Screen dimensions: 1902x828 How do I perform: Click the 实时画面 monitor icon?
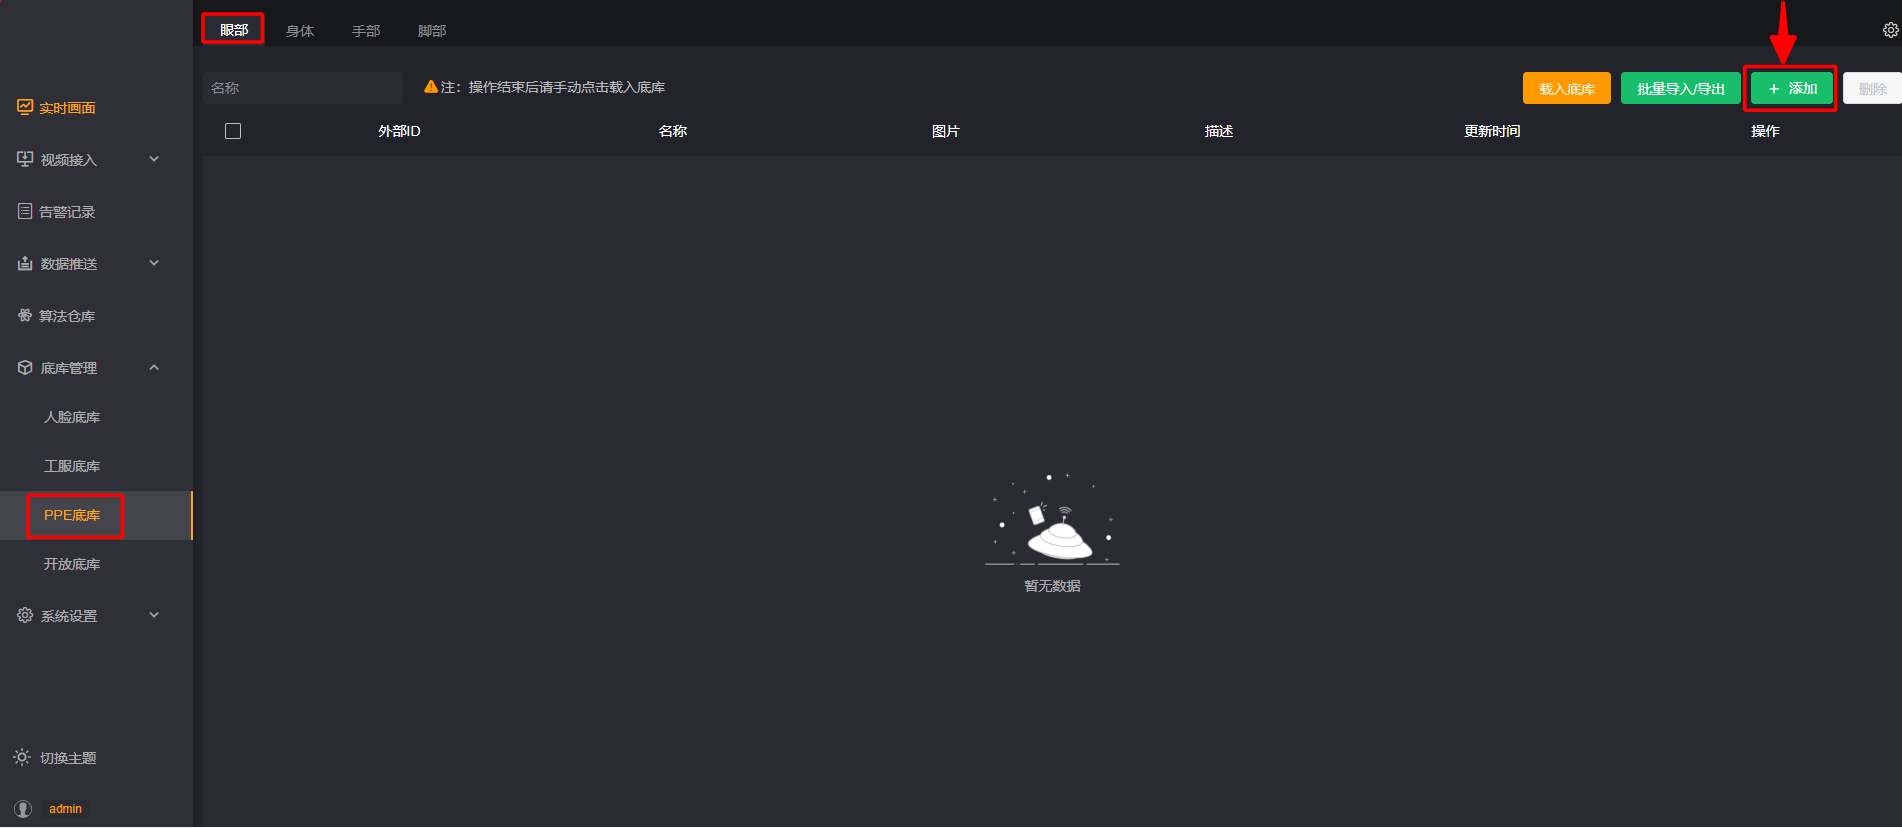[x=25, y=107]
